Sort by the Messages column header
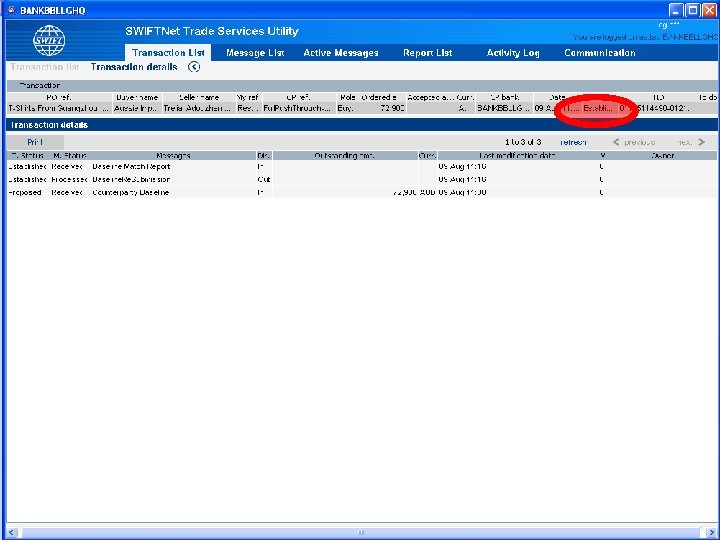The image size is (720, 540). pyautogui.click(x=174, y=156)
